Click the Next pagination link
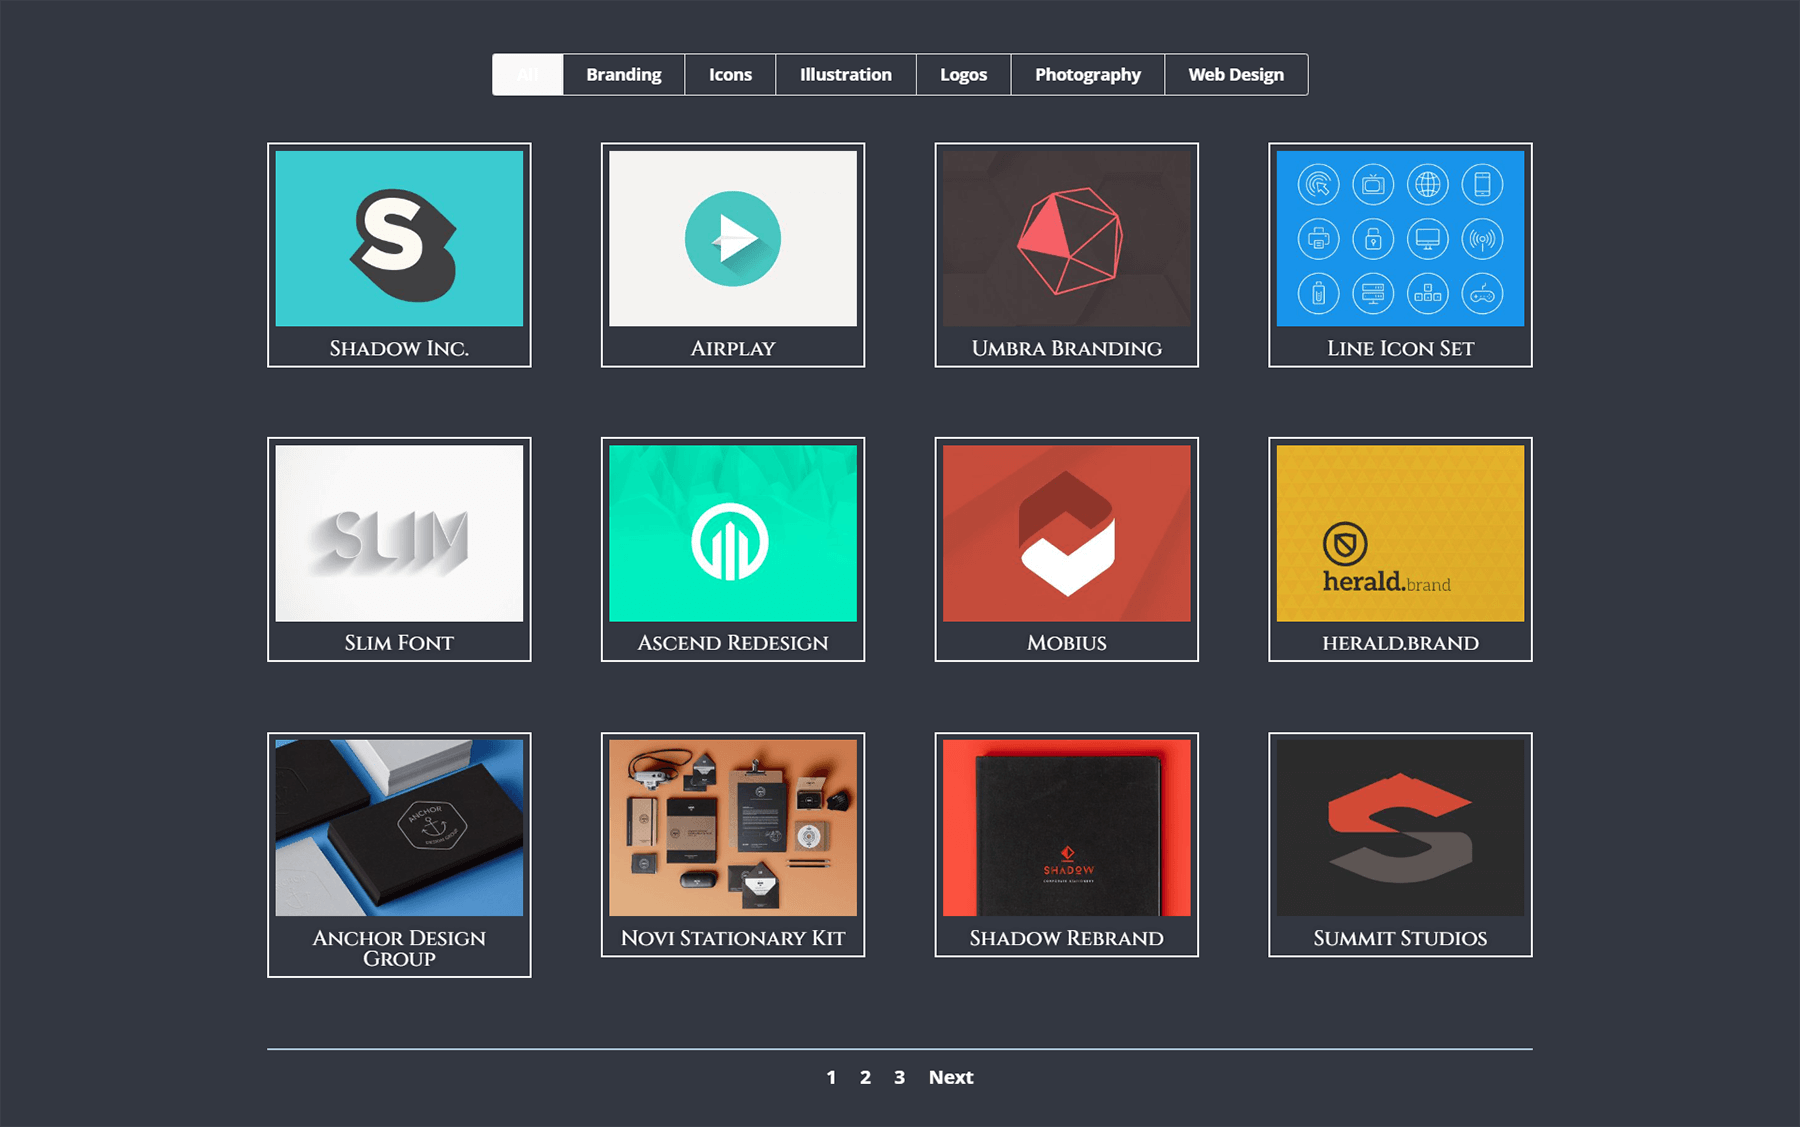 click(949, 1077)
